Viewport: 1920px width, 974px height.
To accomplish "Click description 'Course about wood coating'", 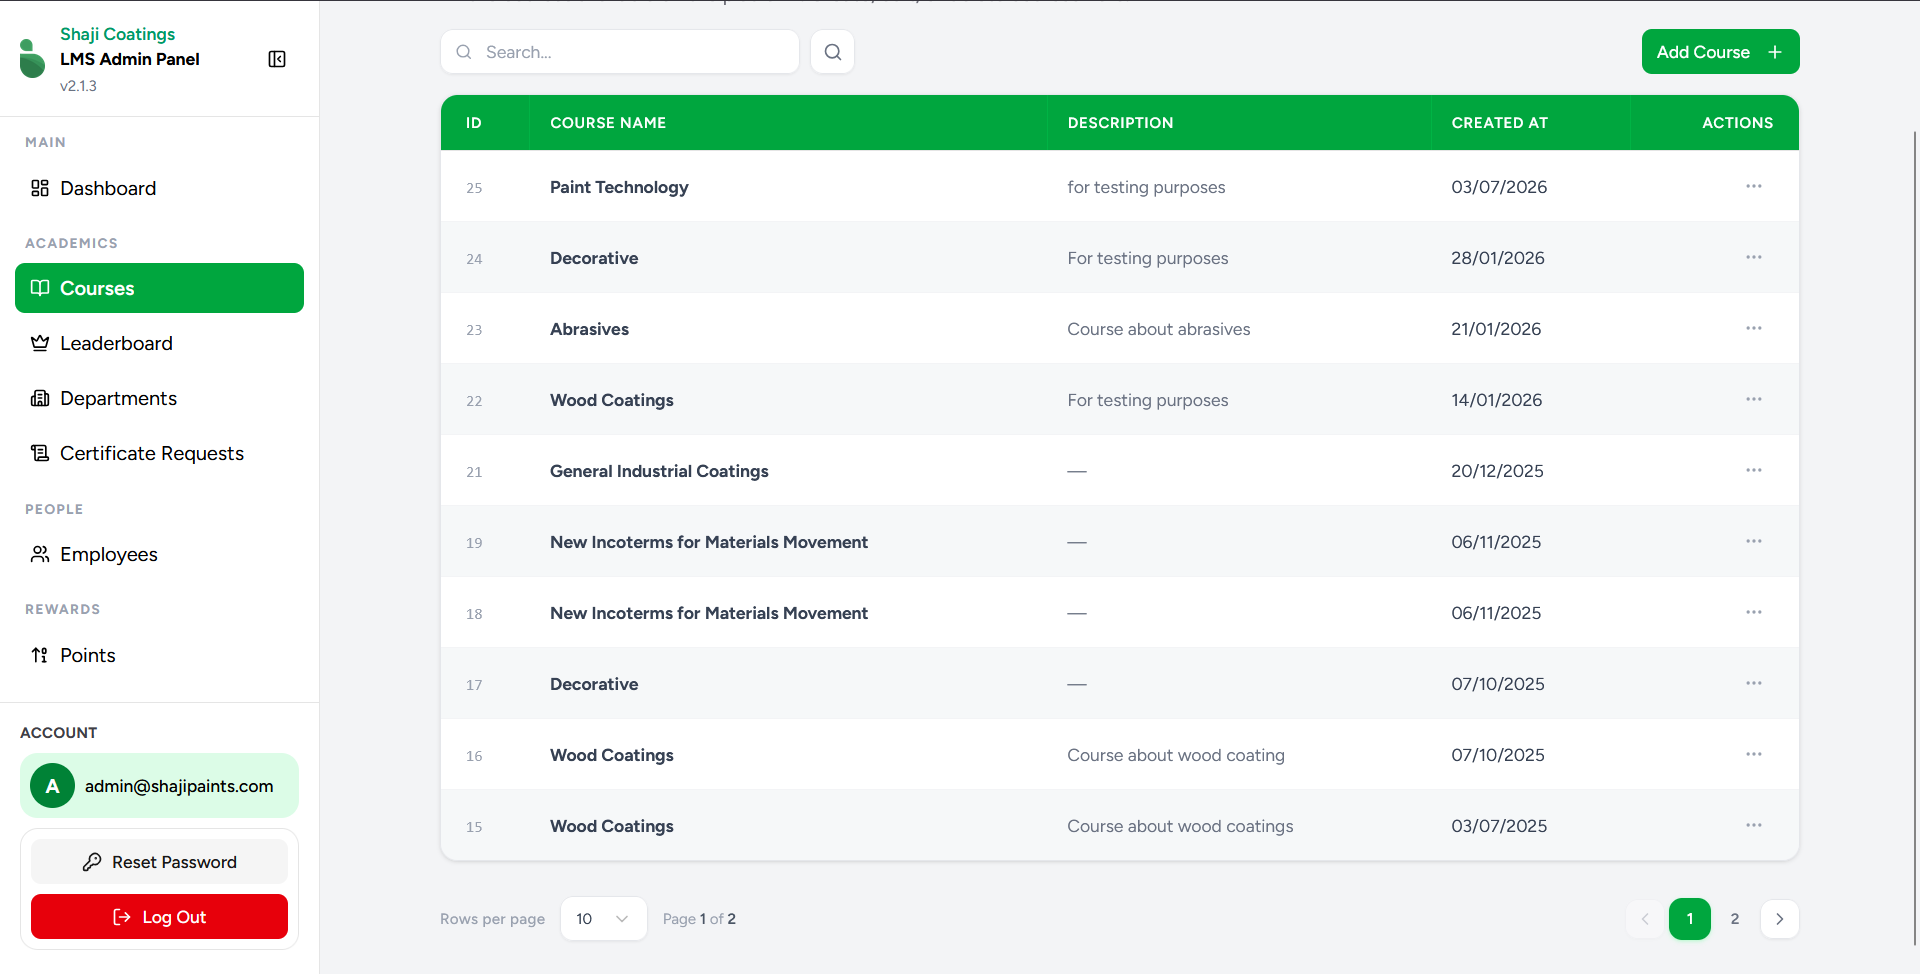I will coord(1176,755).
